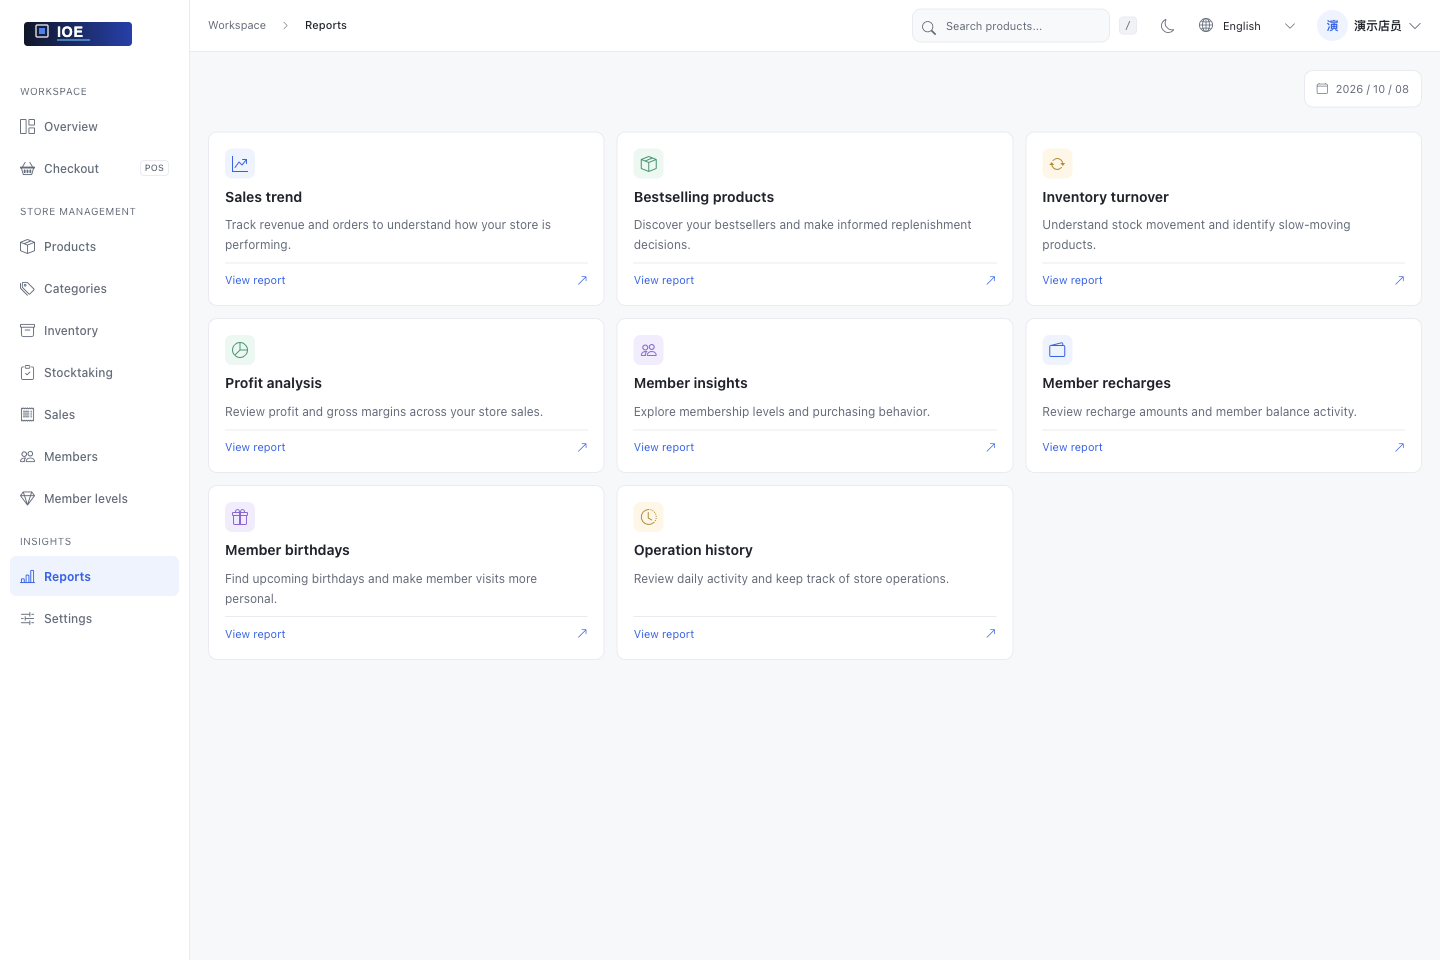Open Overview in the sidebar

(x=94, y=127)
